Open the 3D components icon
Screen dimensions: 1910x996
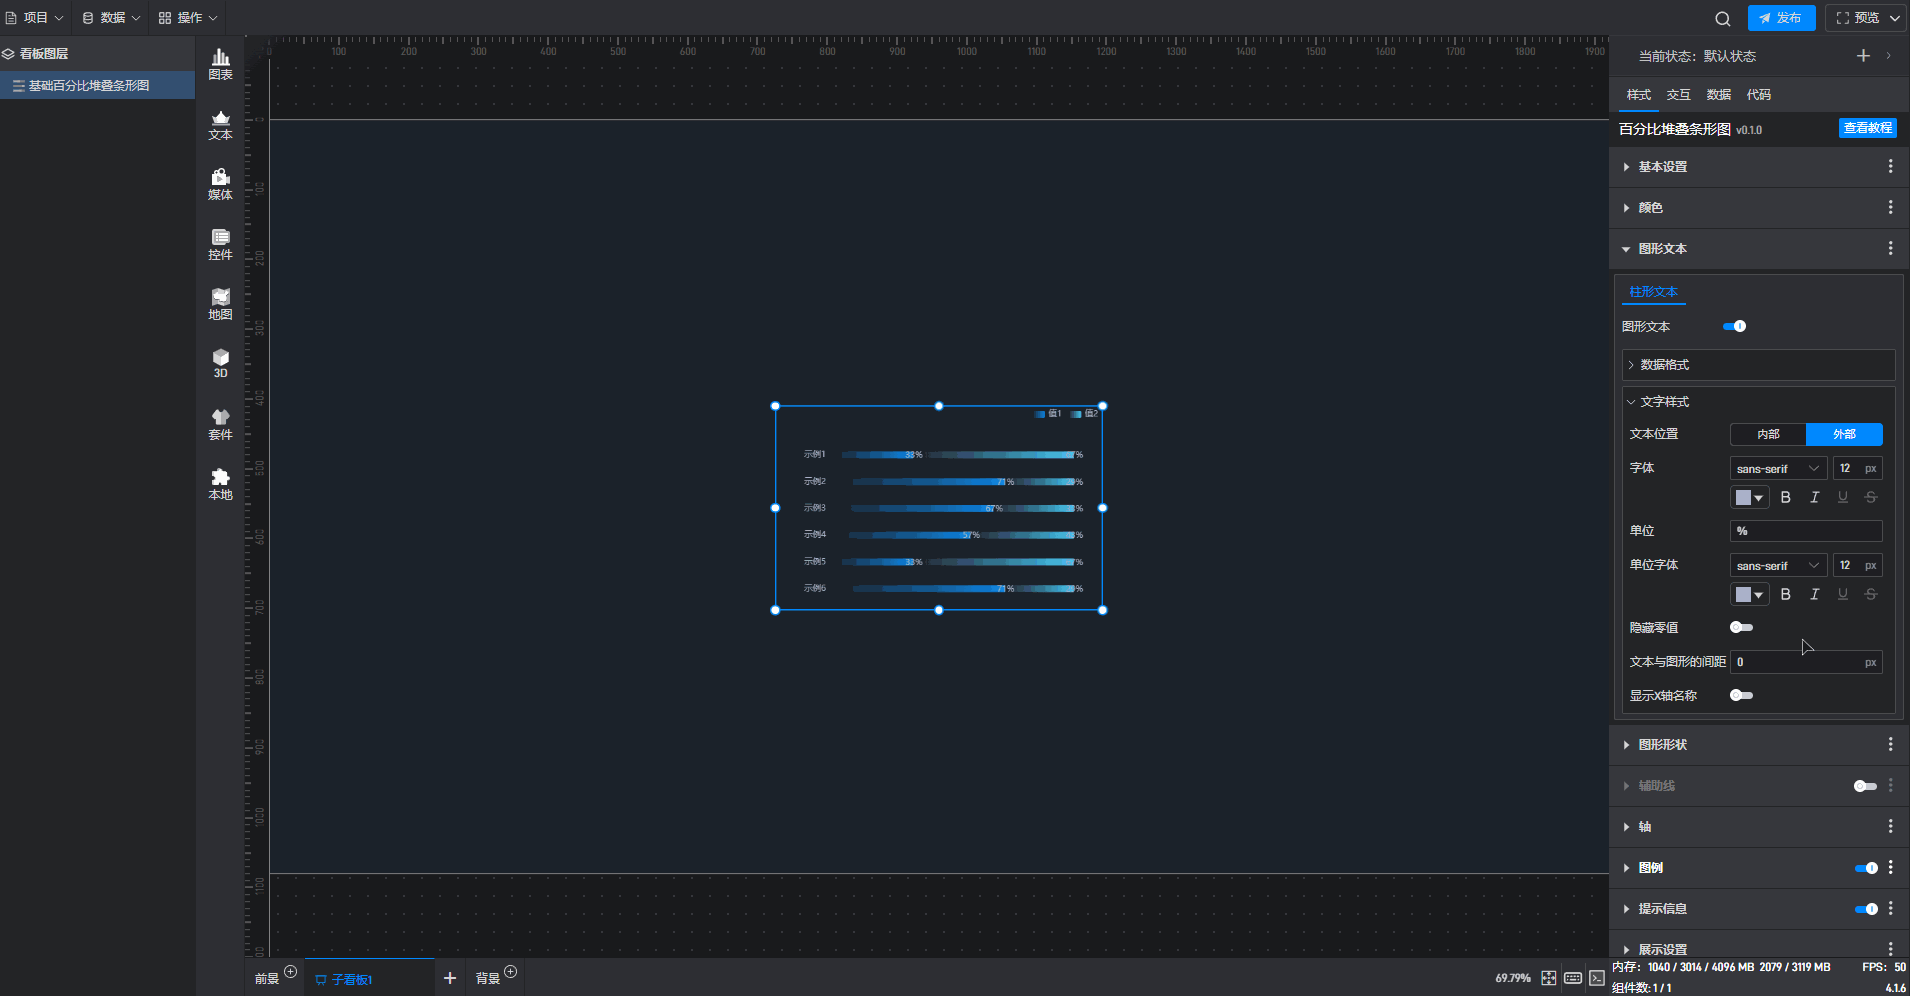(x=220, y=363)
